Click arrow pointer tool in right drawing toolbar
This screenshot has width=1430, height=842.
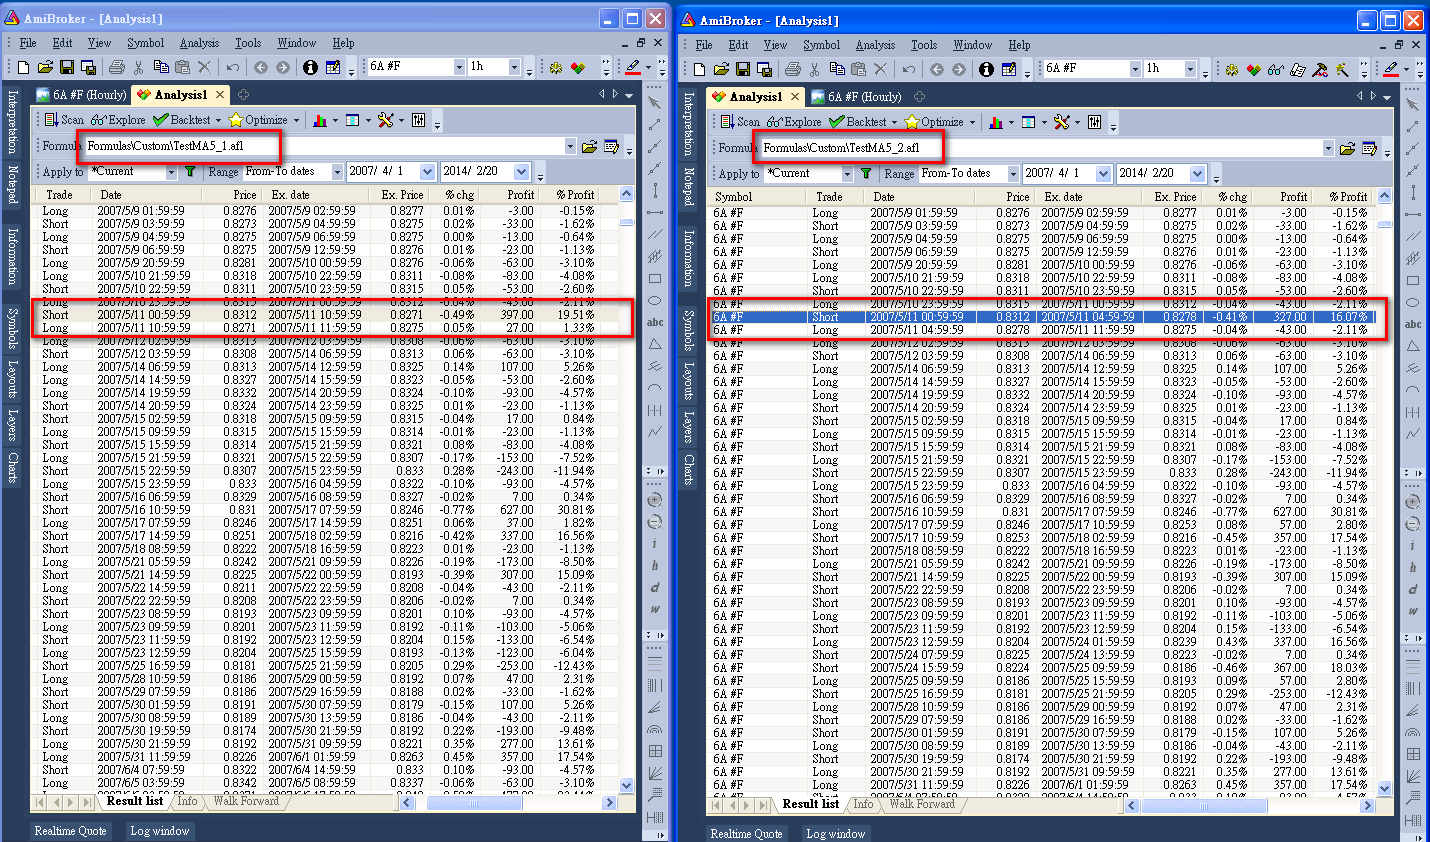tap(1412, 104)
